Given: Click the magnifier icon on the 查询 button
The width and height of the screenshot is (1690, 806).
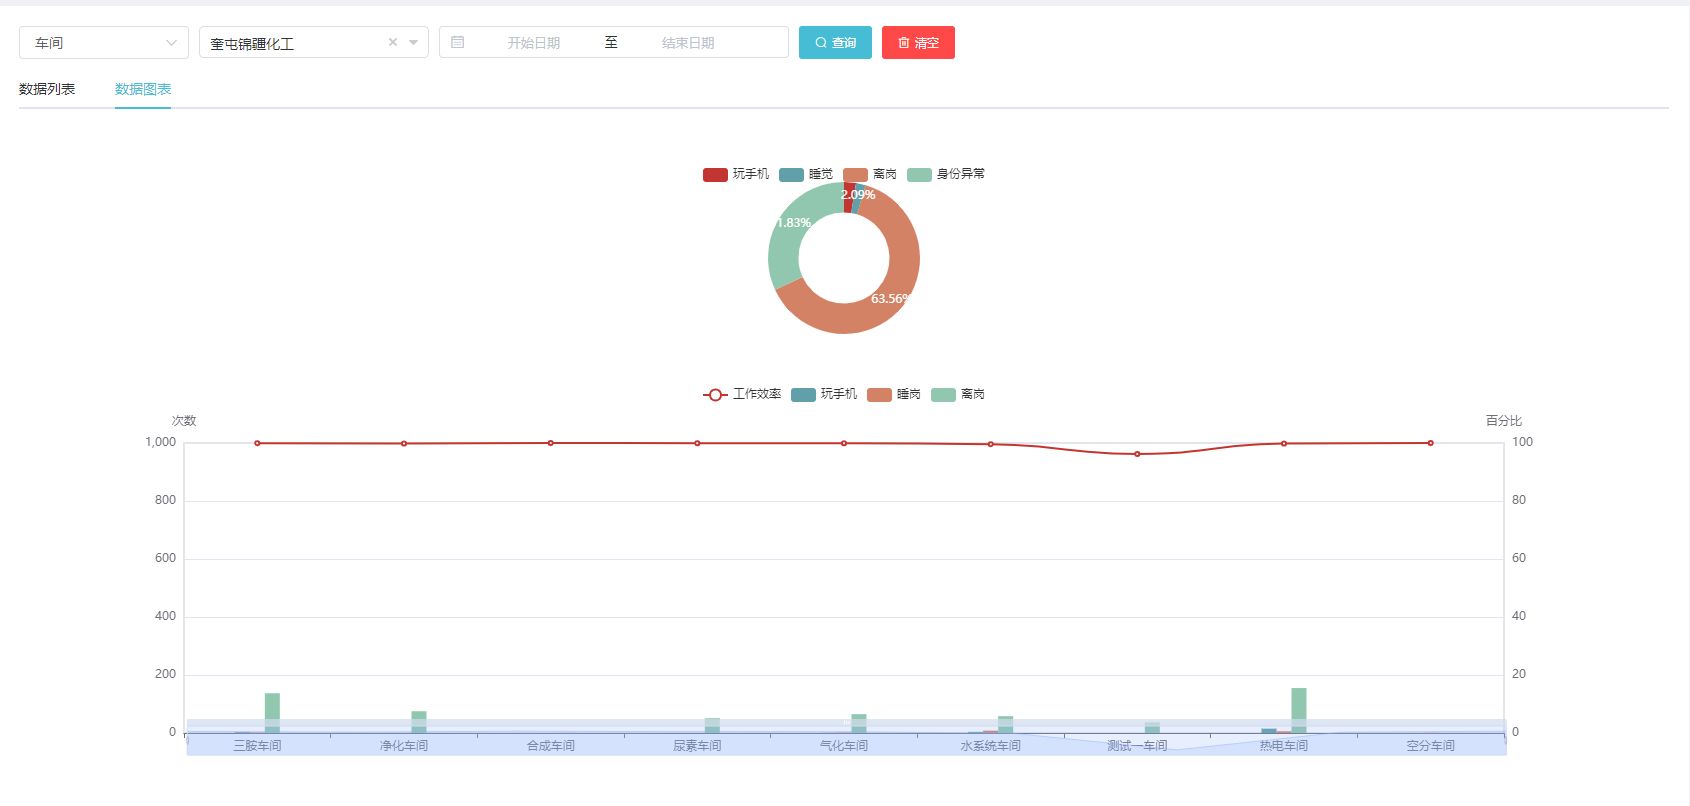Looking at the screenshot, I should [821, 43].
